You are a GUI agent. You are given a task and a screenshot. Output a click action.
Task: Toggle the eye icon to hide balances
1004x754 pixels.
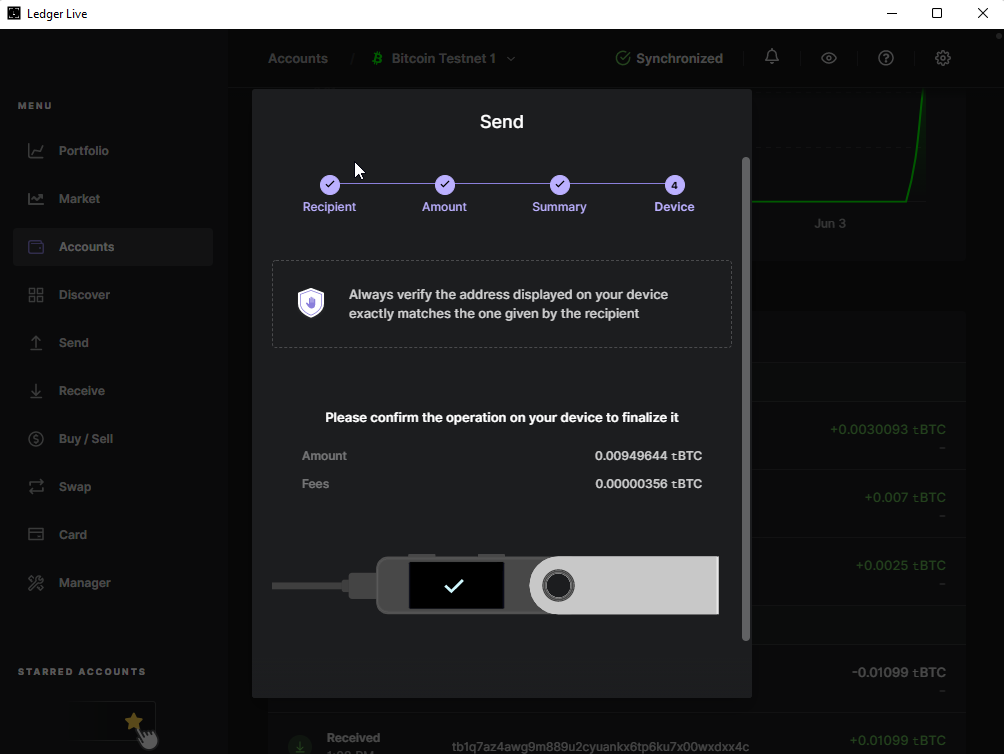point(829,58)
